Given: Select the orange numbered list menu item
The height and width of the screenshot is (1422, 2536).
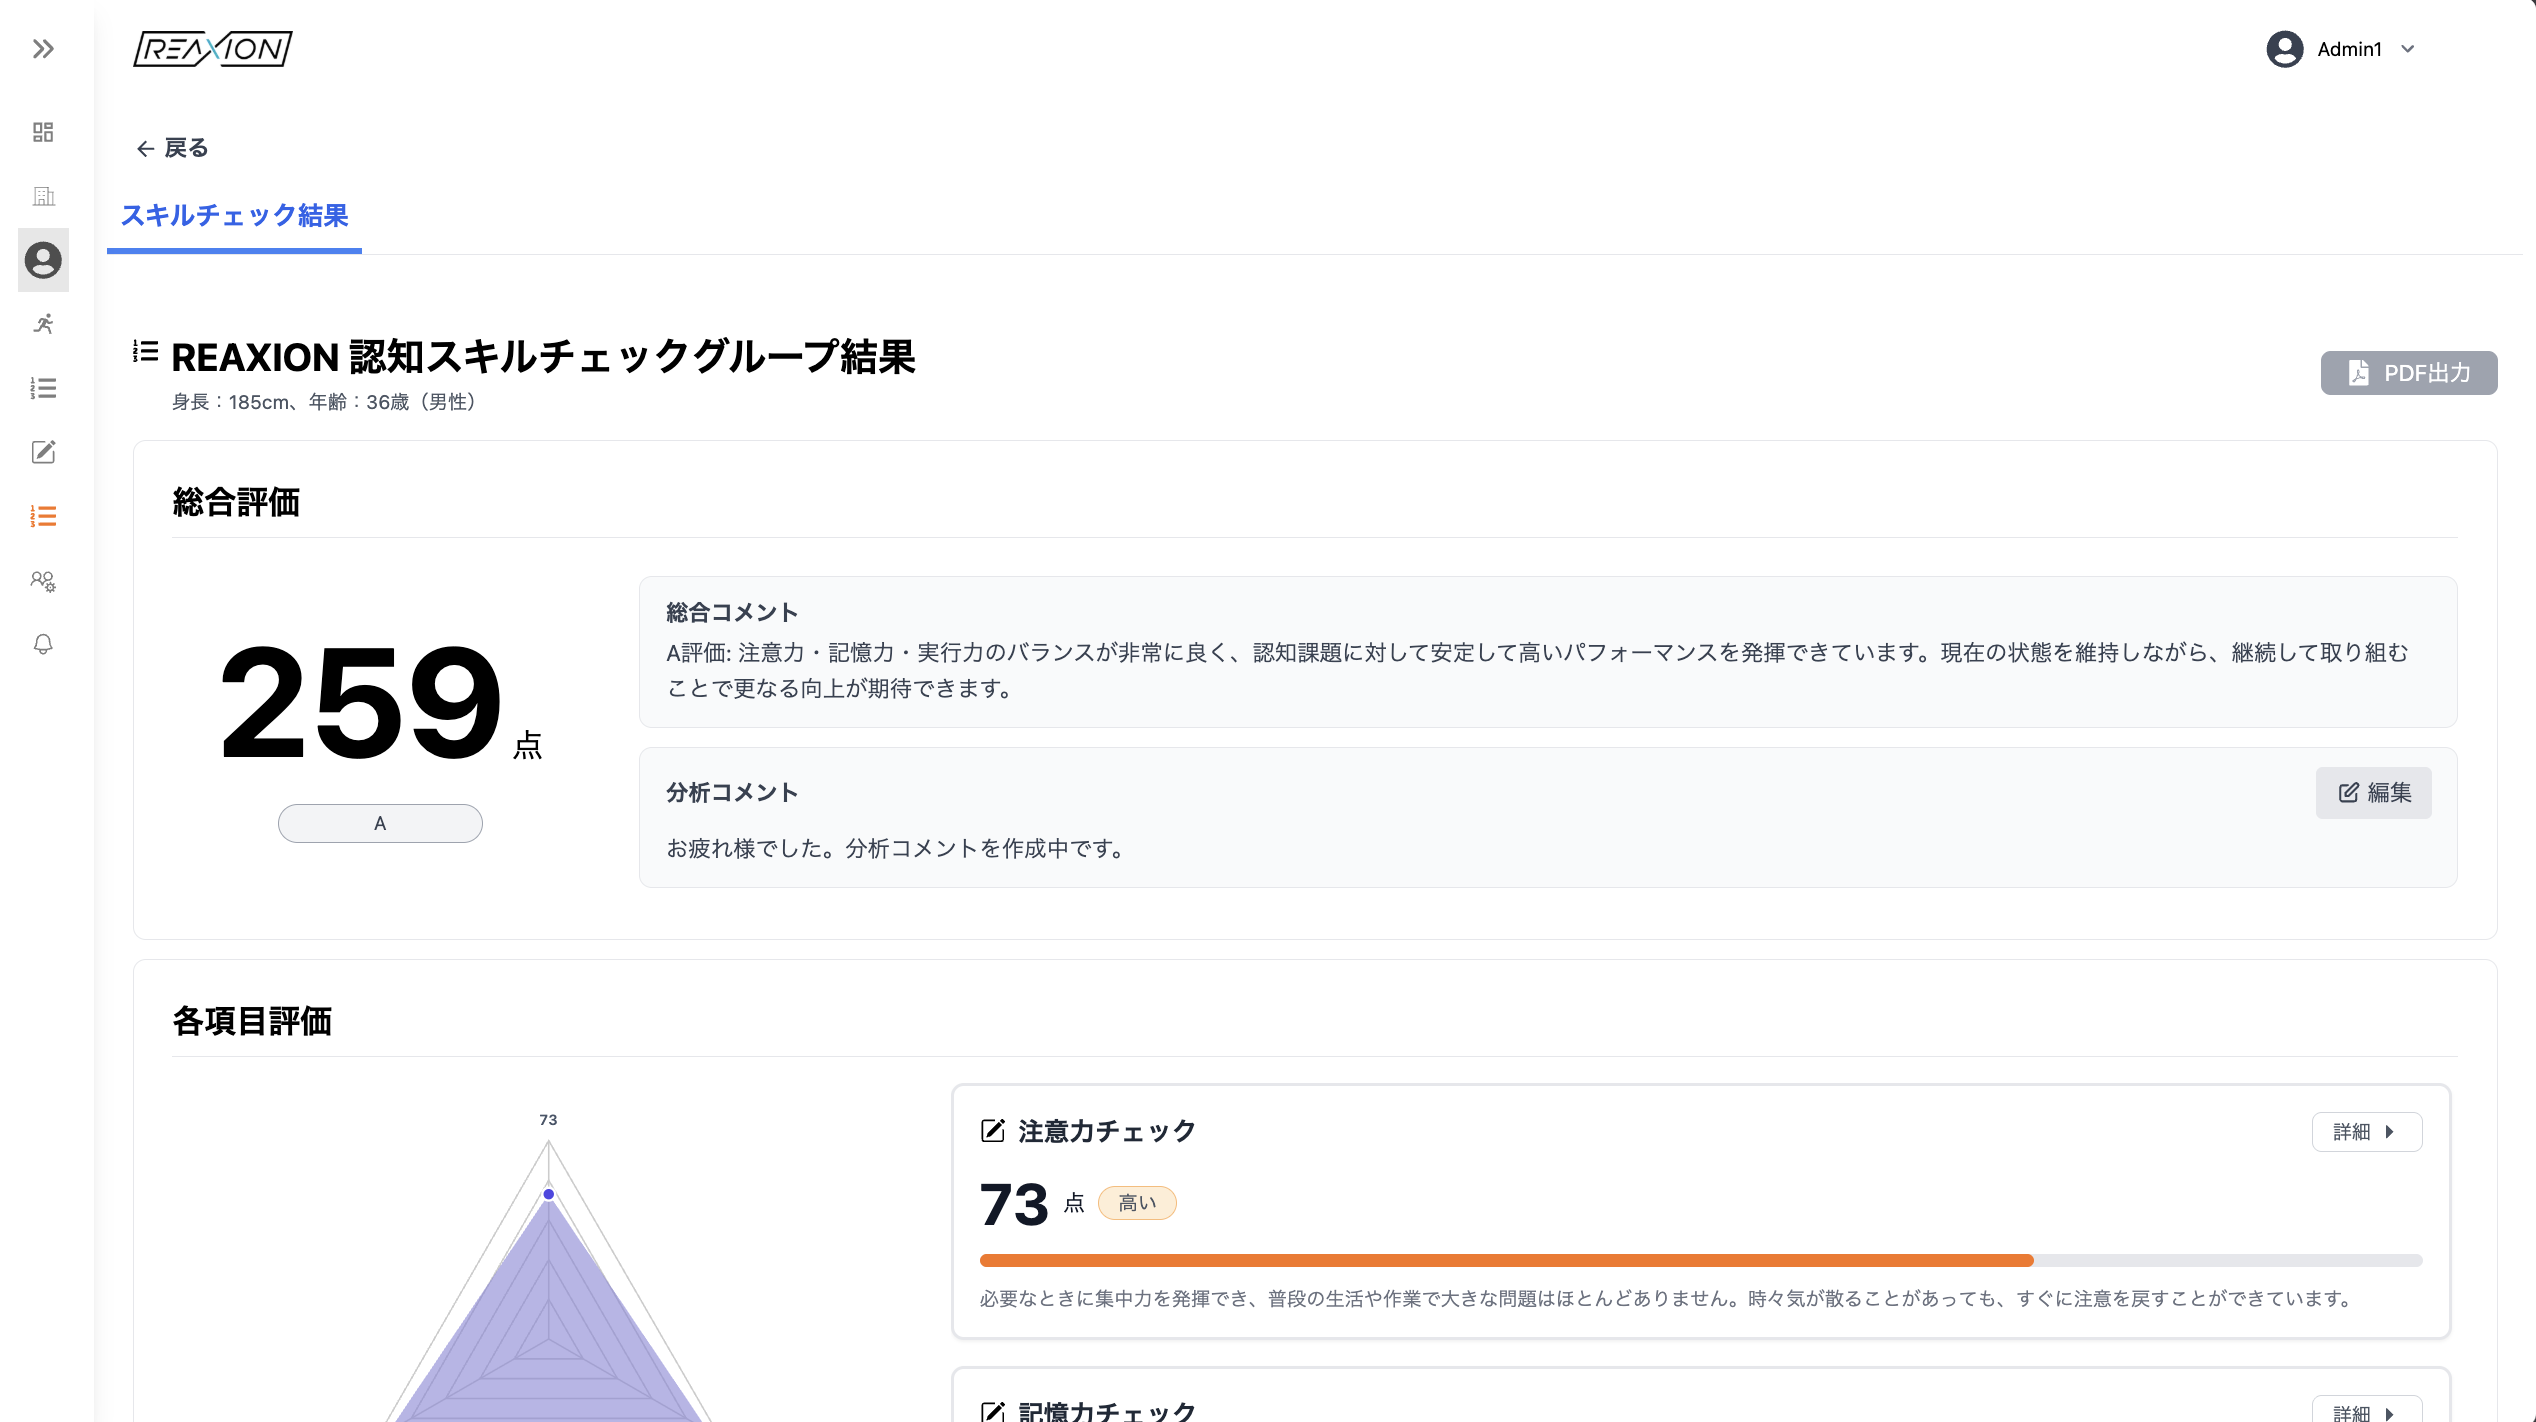Looking at the screenshot, I should [x=42, y=515].
